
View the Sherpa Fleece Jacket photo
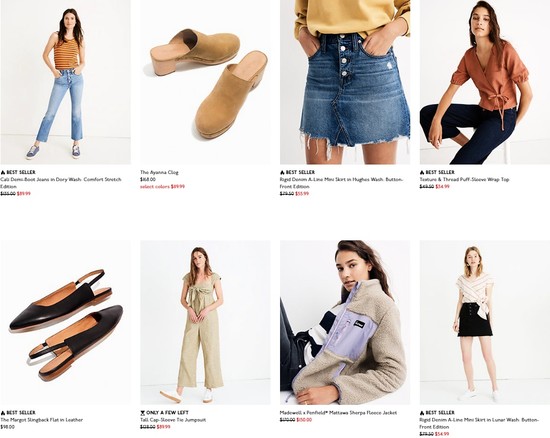click(x=345, y=322)
